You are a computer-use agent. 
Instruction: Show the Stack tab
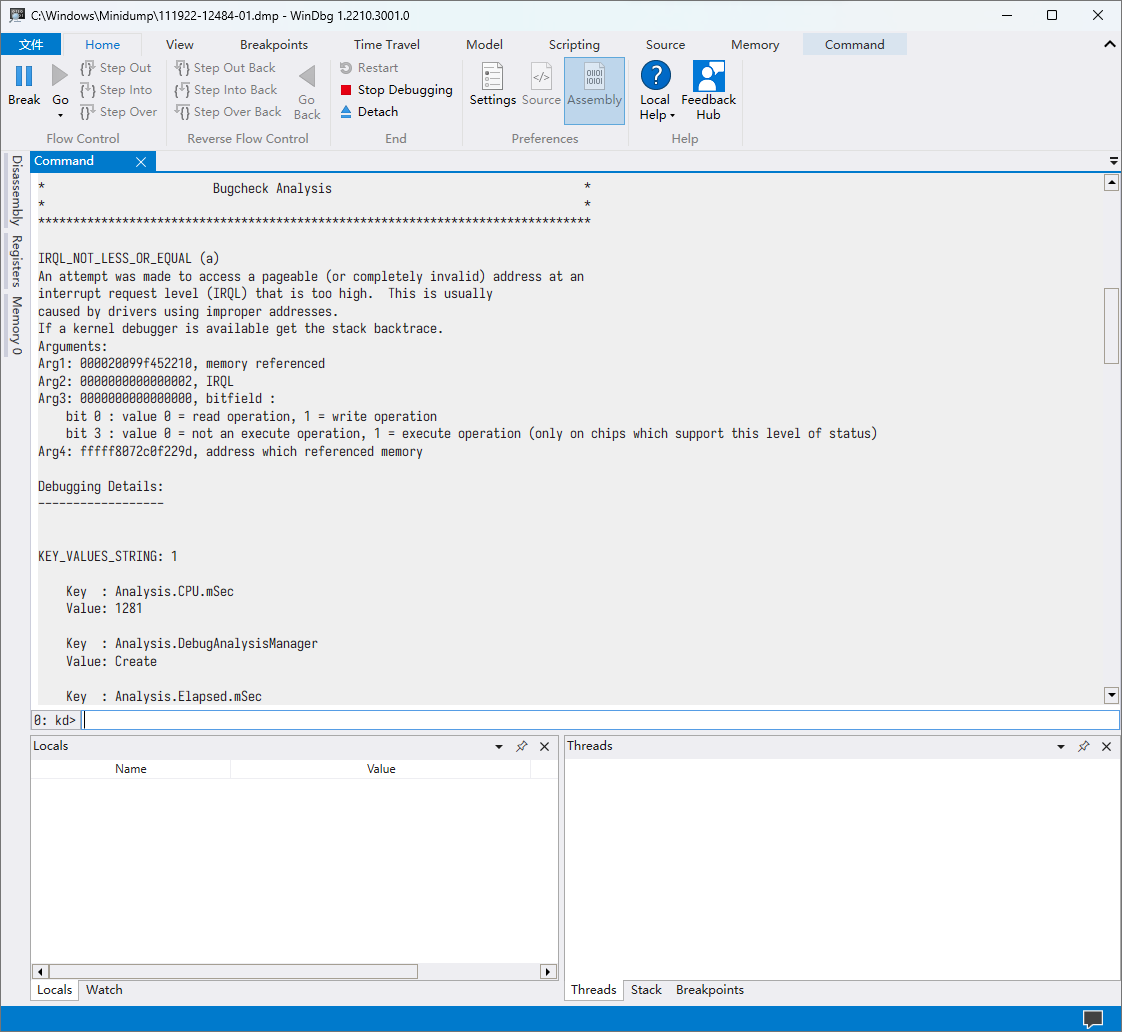(x=646, y=990)
